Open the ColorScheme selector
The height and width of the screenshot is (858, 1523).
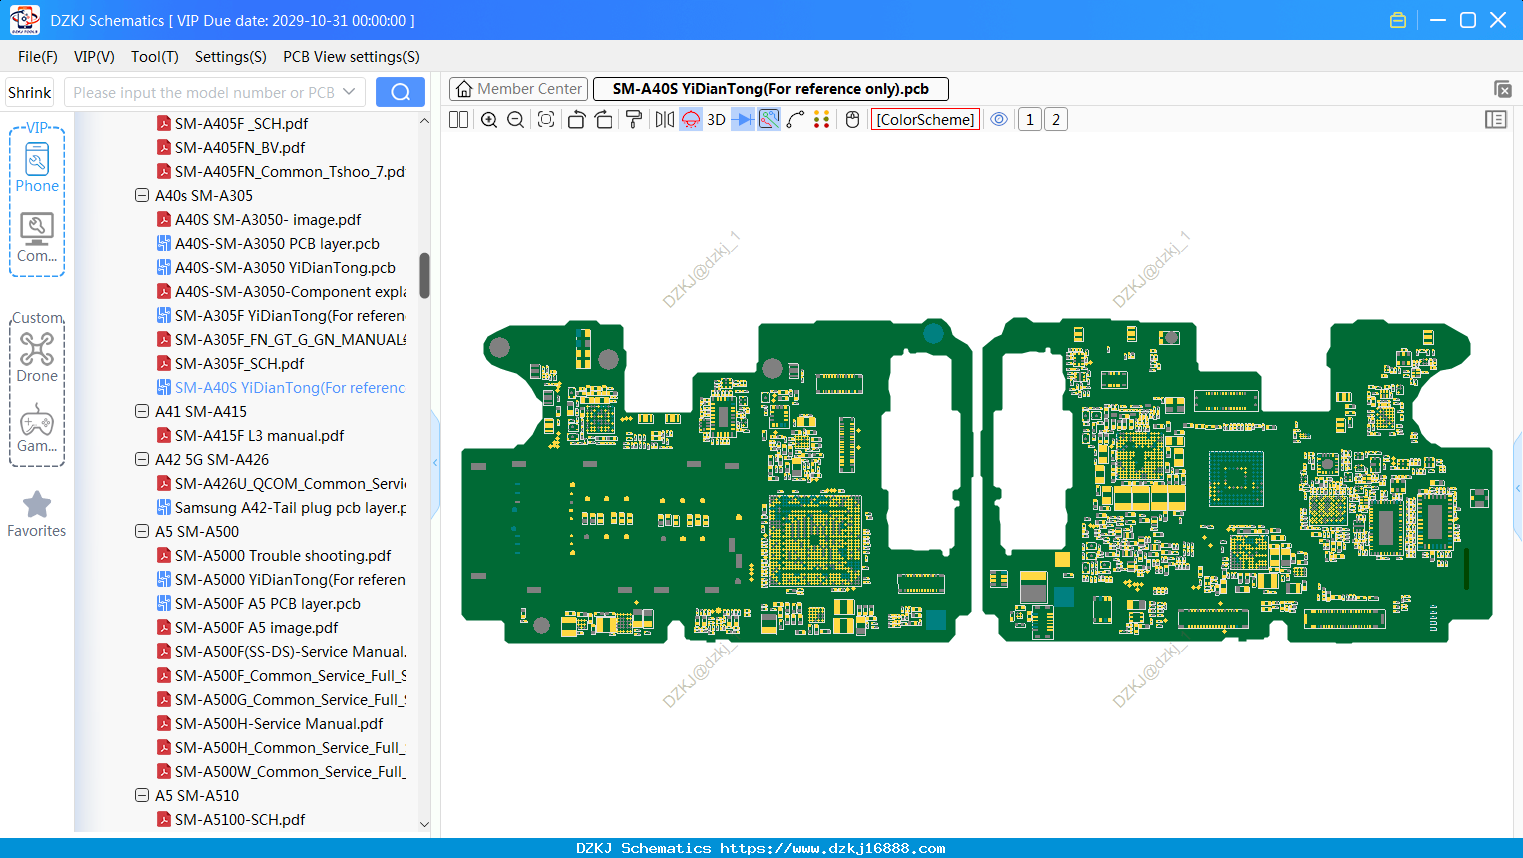coord(925,120)
